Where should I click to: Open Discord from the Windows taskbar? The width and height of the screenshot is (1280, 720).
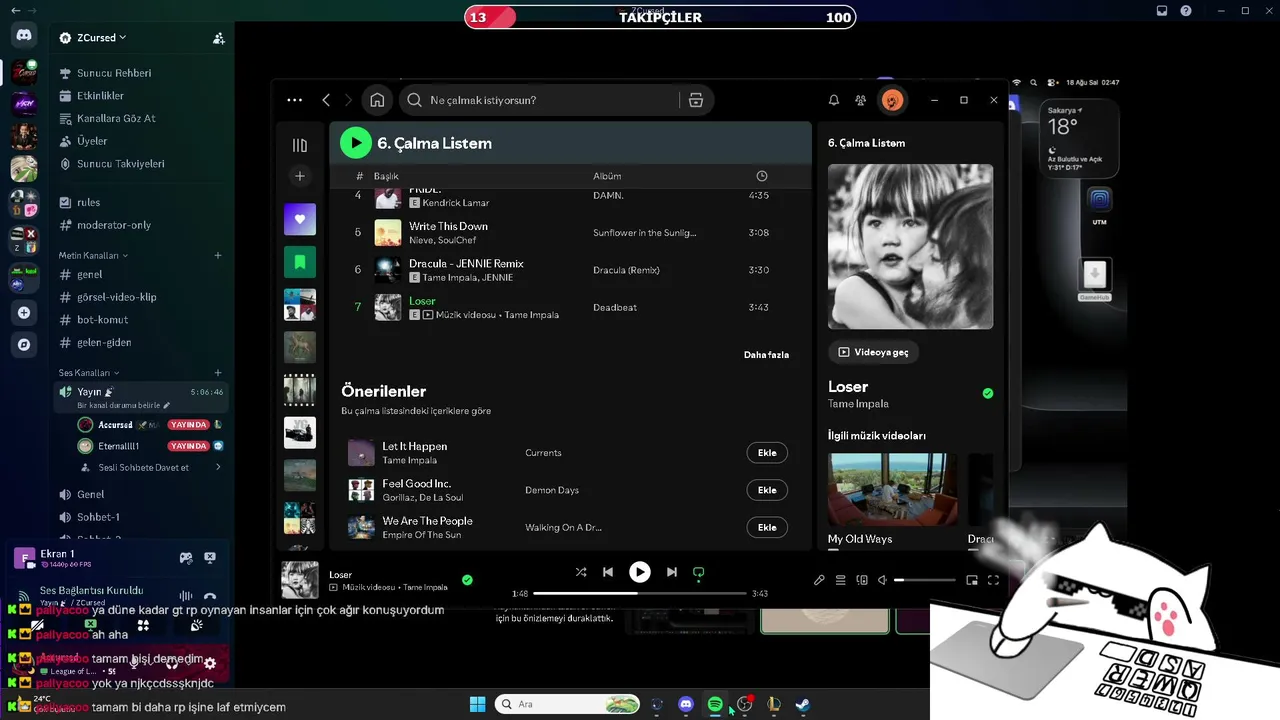686,704
